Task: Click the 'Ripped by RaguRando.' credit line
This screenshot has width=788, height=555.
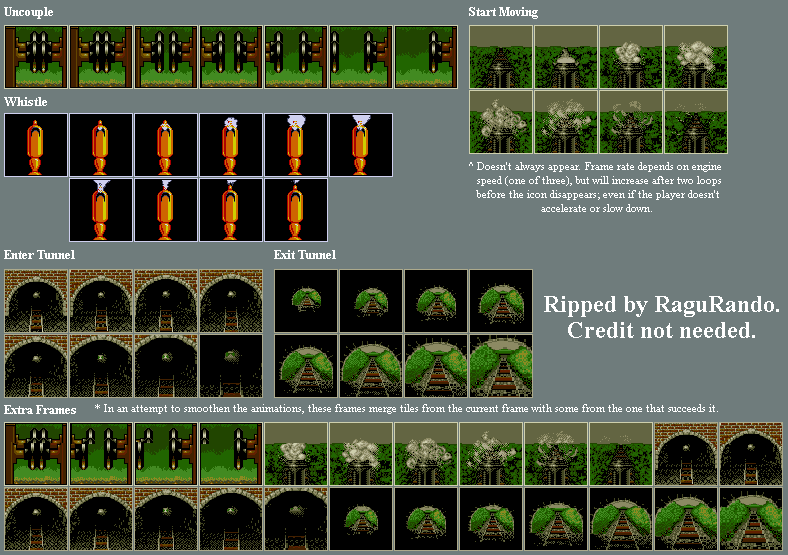Action: pyautogui.click(x=662, y=305)
